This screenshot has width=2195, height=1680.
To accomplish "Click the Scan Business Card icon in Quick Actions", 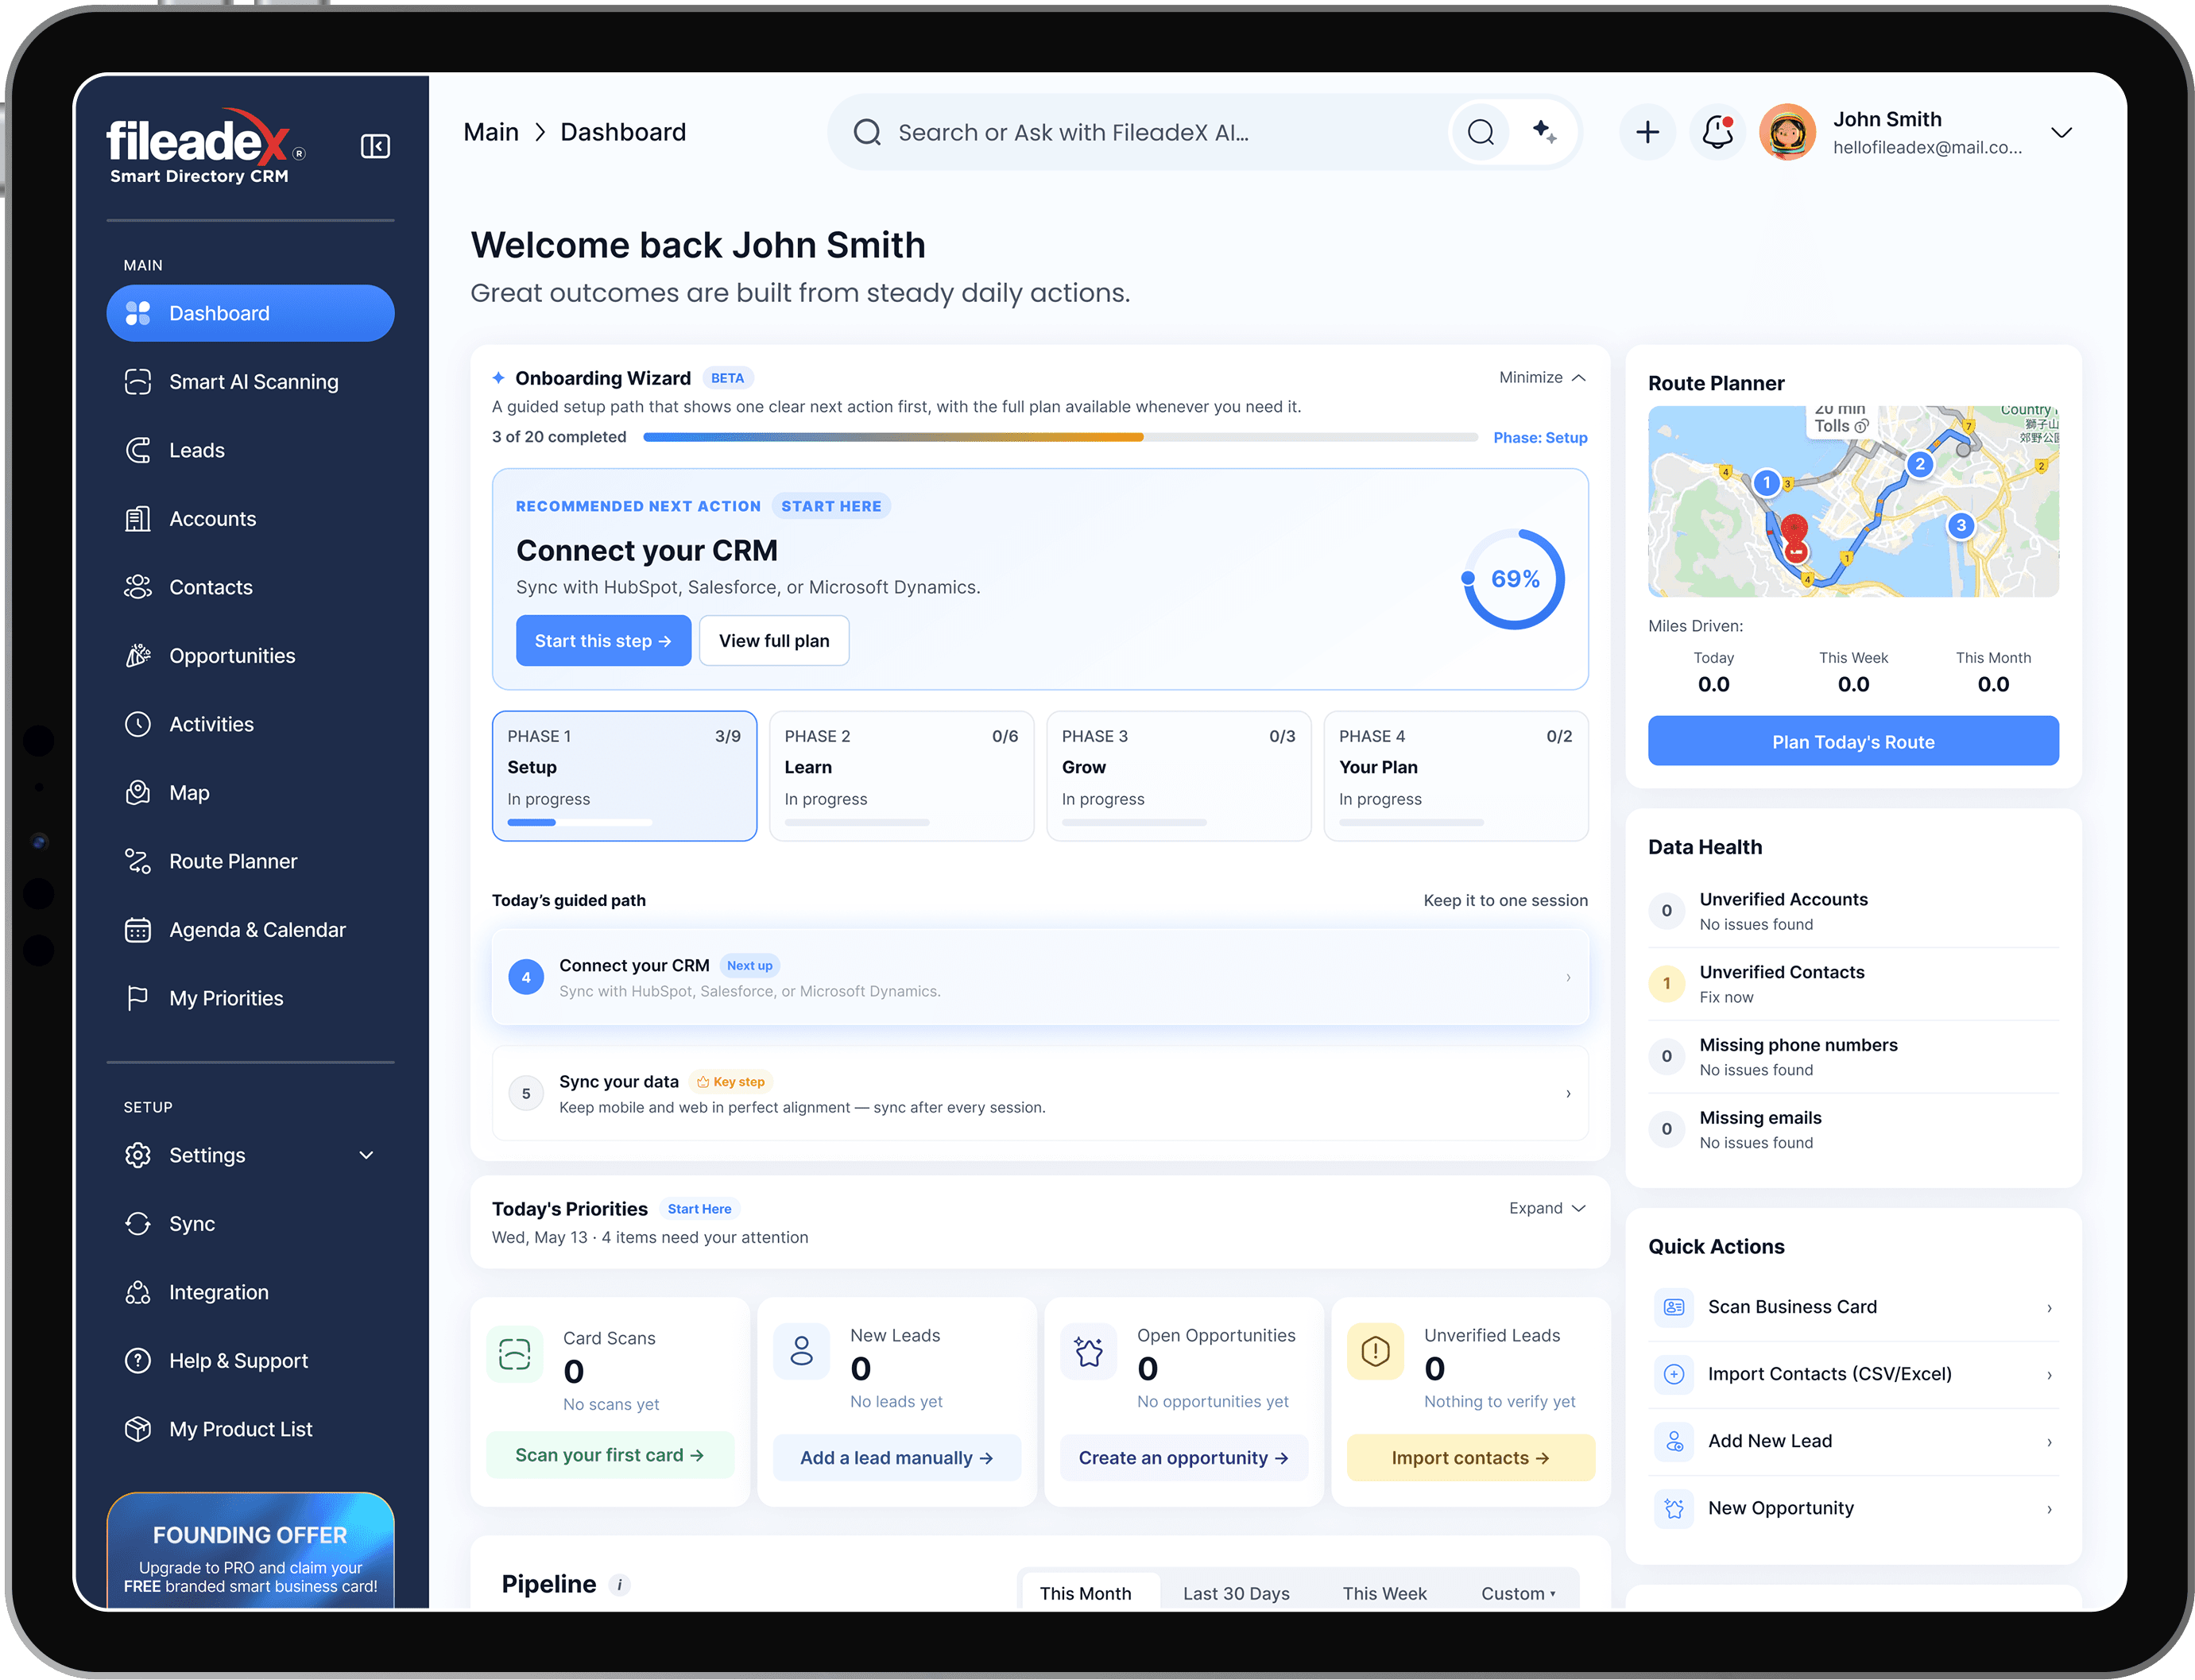I will pyautogui.click(x=1674, y=1307).
